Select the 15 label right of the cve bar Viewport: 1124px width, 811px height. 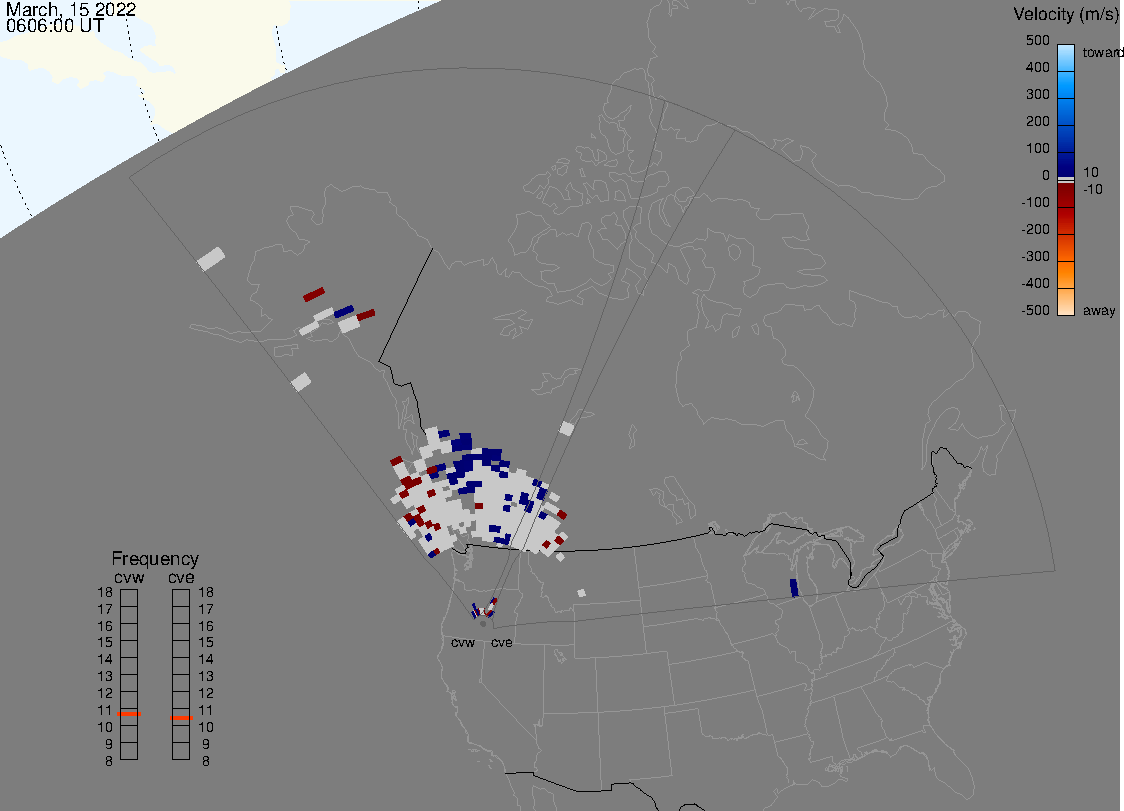tap(206, 642)
